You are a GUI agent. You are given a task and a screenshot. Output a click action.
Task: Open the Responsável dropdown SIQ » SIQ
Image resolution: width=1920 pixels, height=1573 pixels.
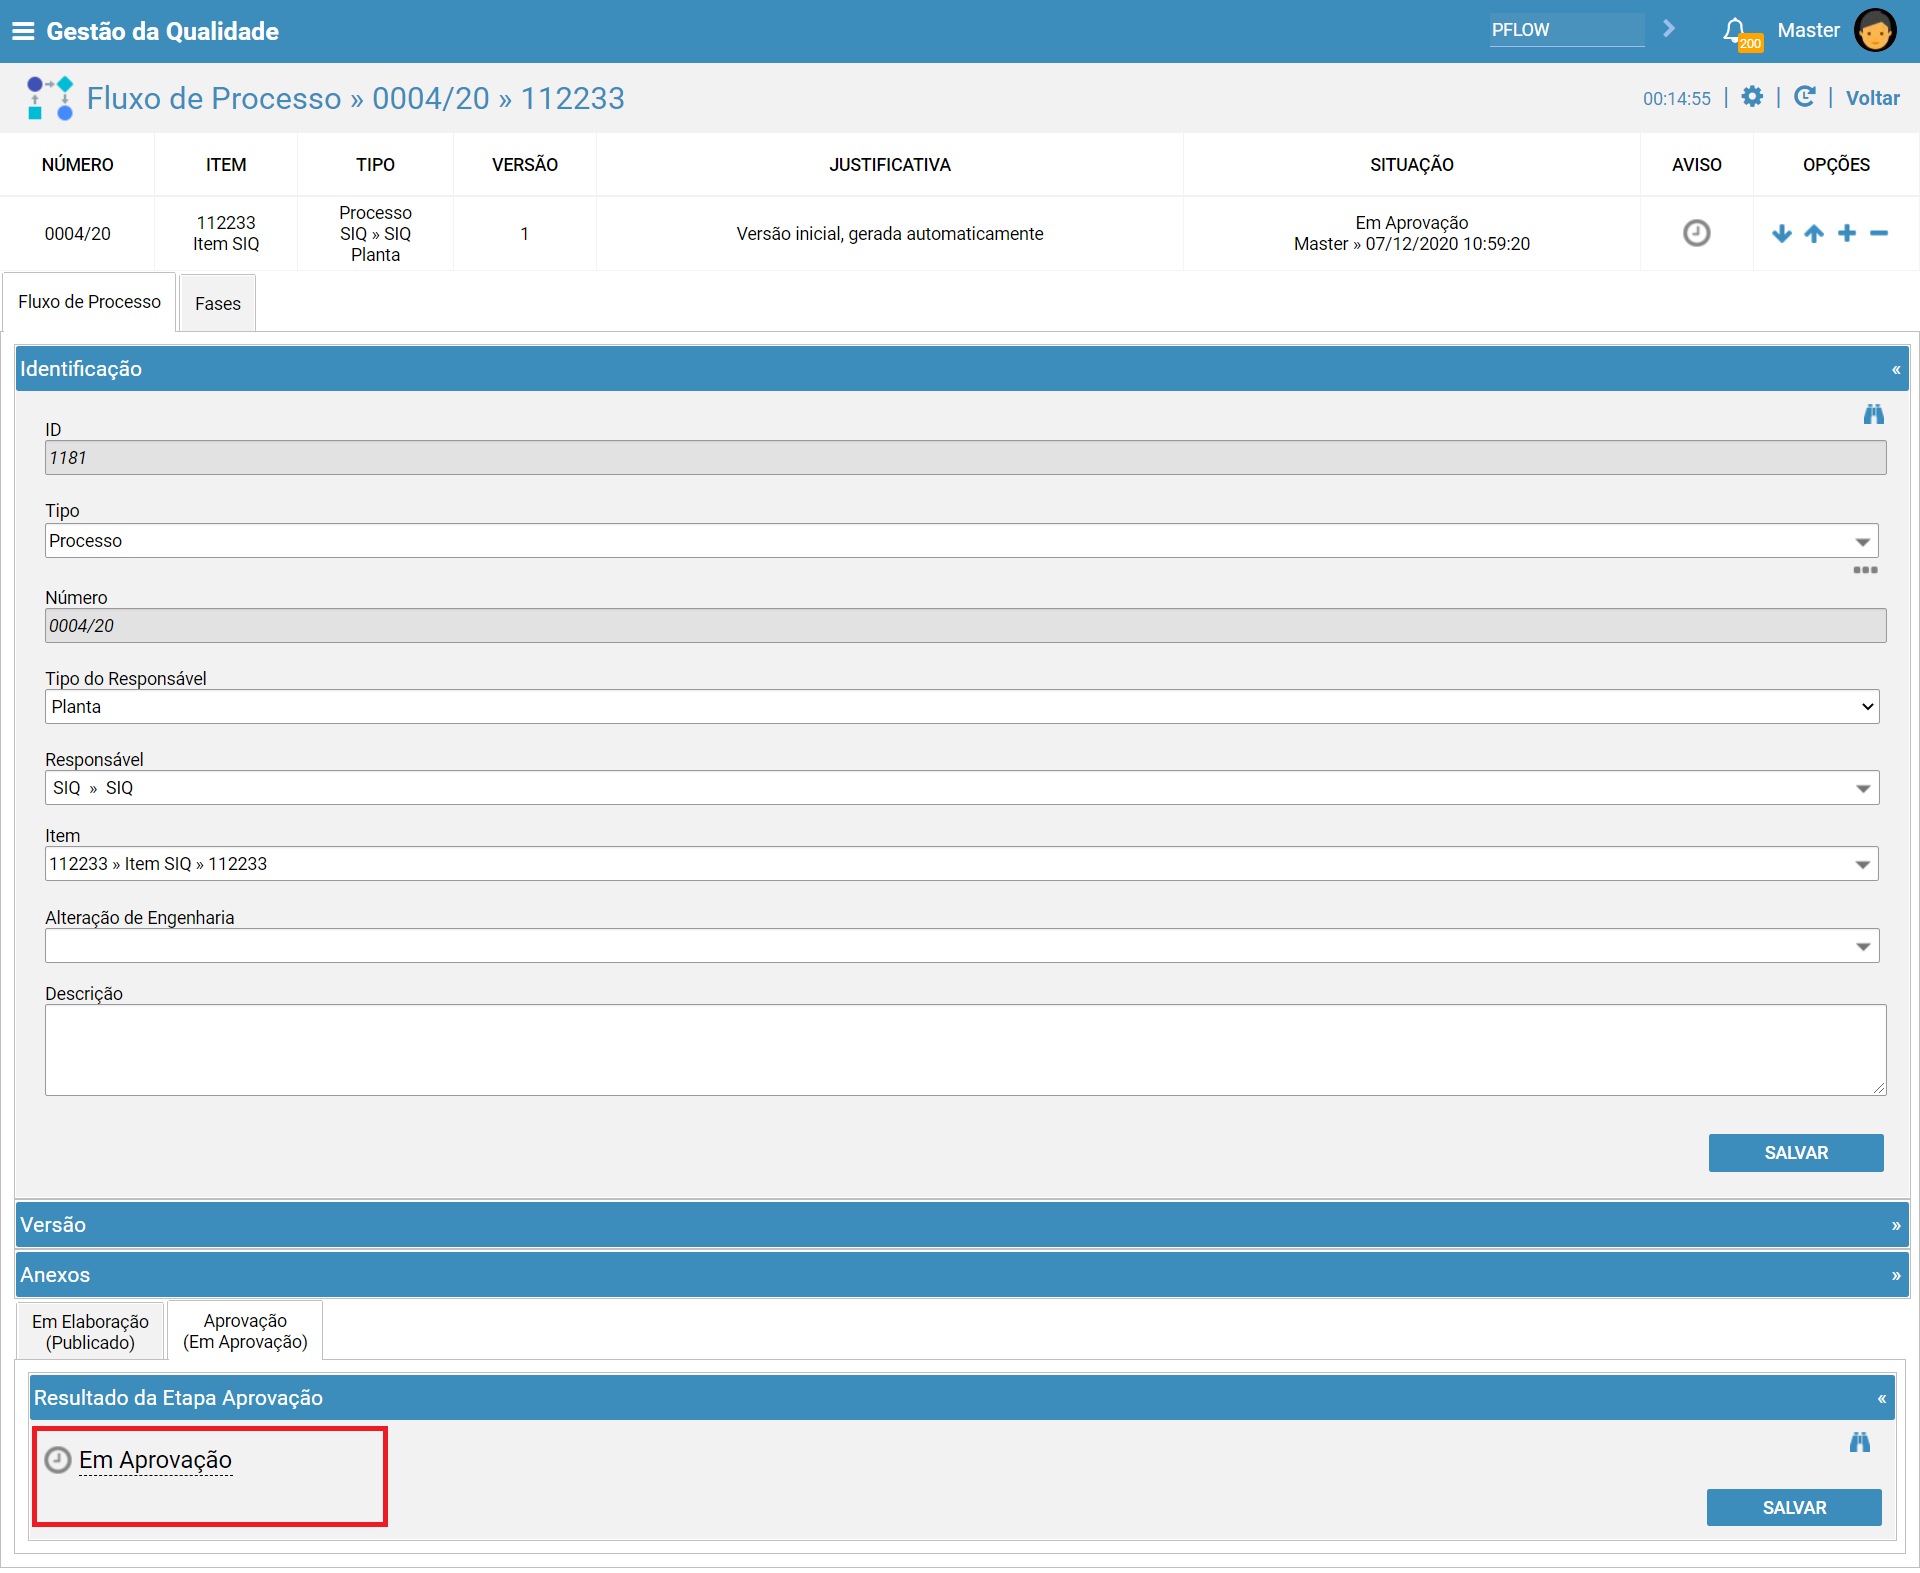coord(962,788)
